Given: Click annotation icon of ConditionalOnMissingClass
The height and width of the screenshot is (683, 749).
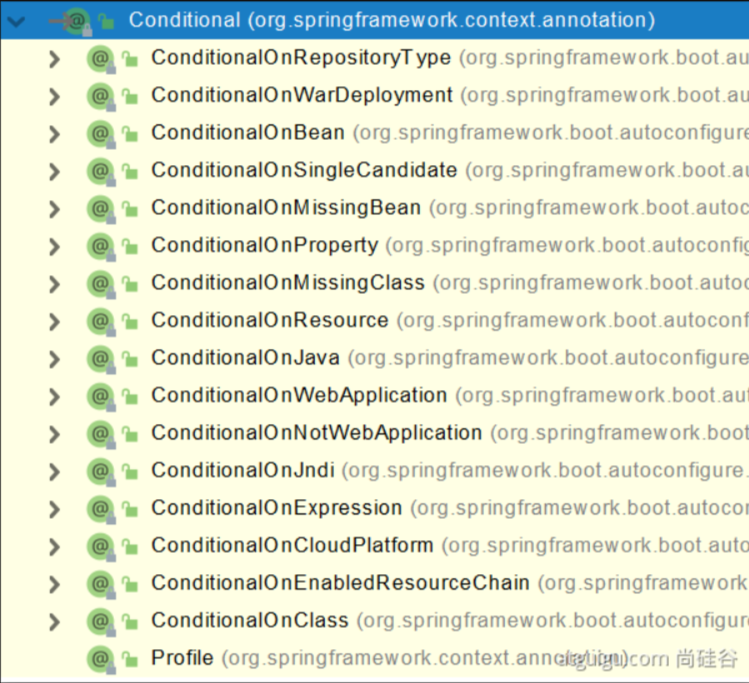Looking at the screenshot, I should click(x=101, y=285).
